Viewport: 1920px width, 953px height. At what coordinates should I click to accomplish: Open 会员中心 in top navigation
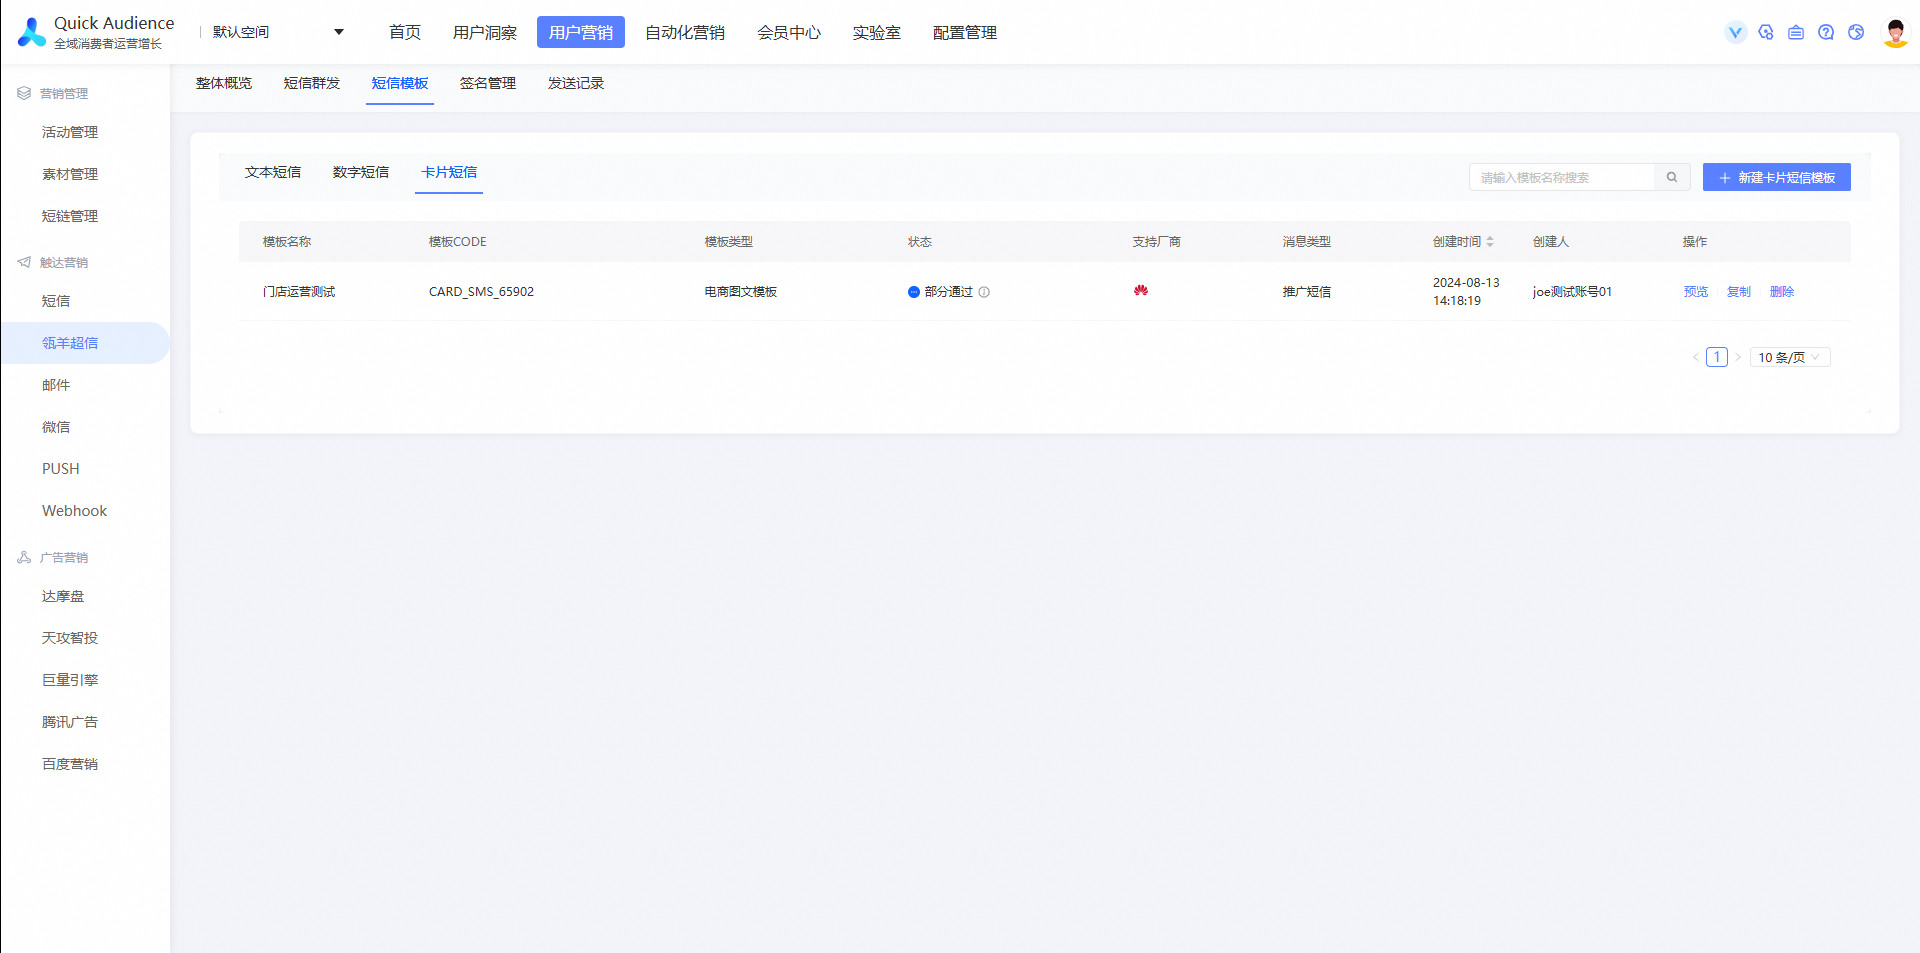(x=789, y=32)
